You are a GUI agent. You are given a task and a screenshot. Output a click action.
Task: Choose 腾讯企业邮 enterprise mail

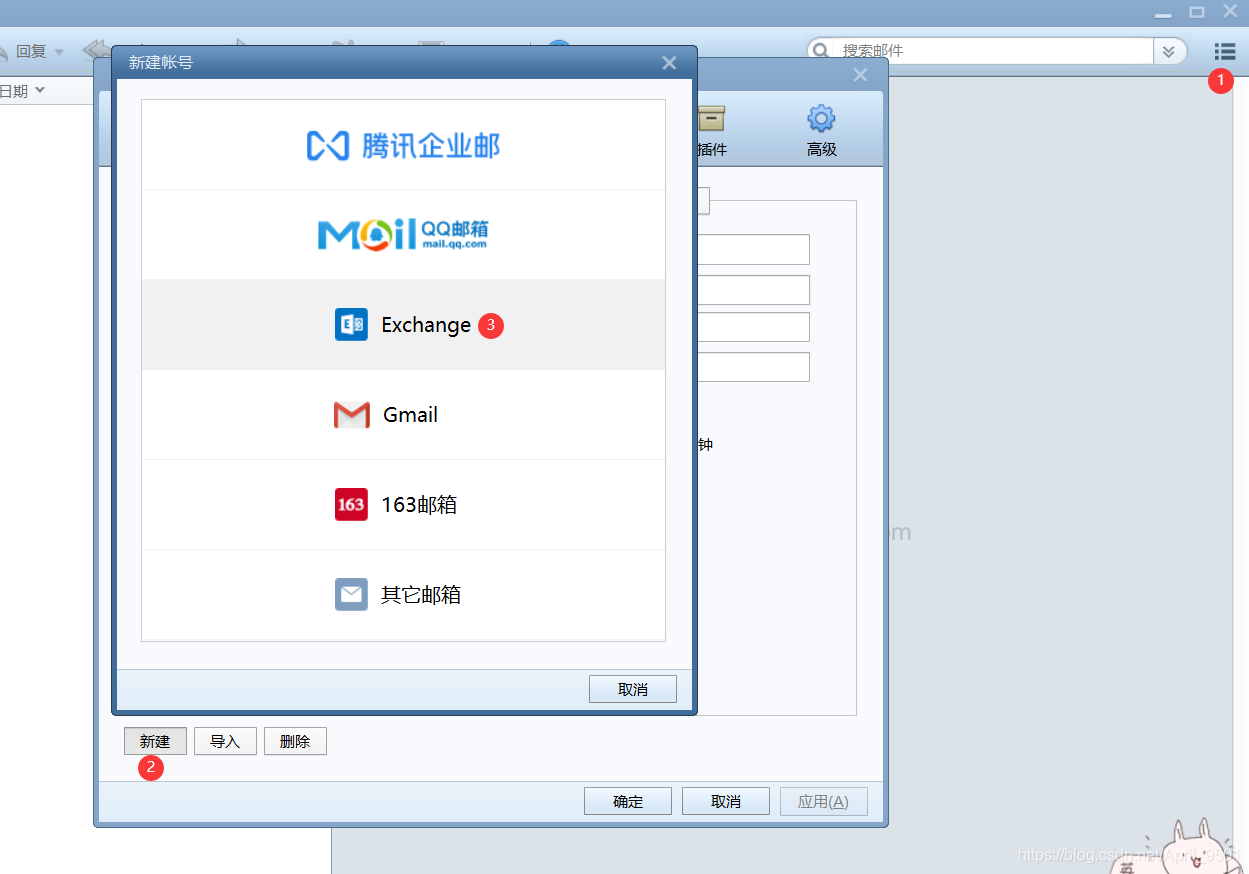[x=403, y=145]
